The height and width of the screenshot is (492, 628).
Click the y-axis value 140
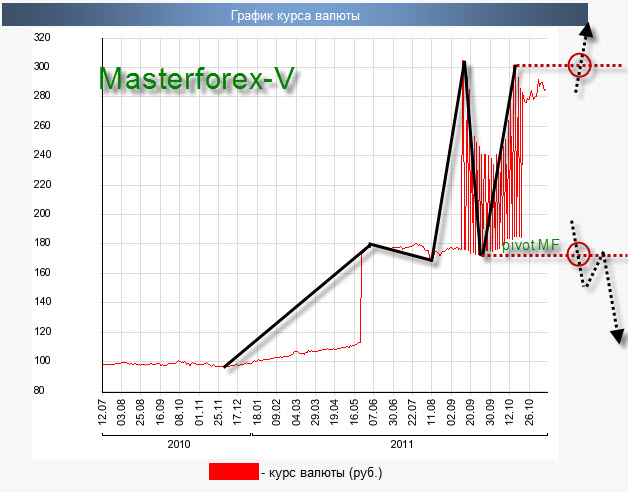point(42,302)
